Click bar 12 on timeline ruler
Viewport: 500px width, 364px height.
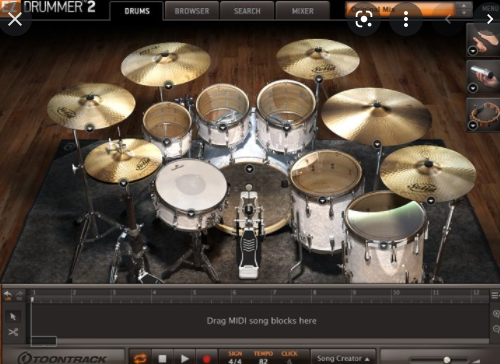coord(476,292)
